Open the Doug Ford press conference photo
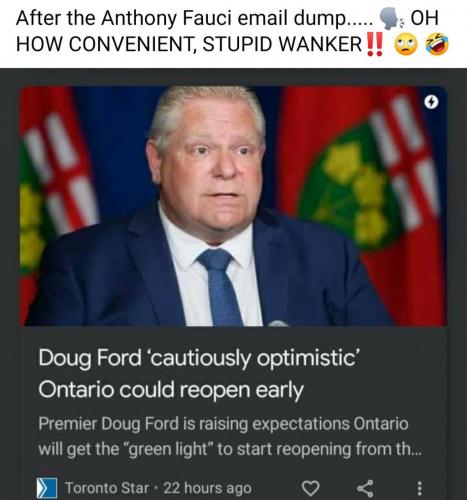The height and width of the screenshot is (500, 467). [233, 206]
